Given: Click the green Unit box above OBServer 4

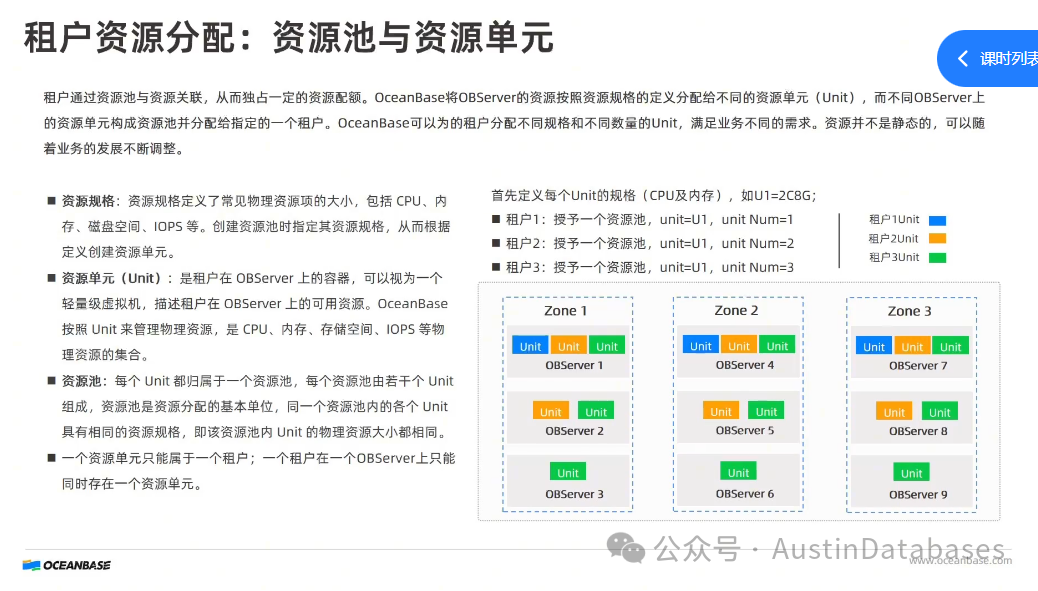Looking at the screenshot, I should pos(777,345).
